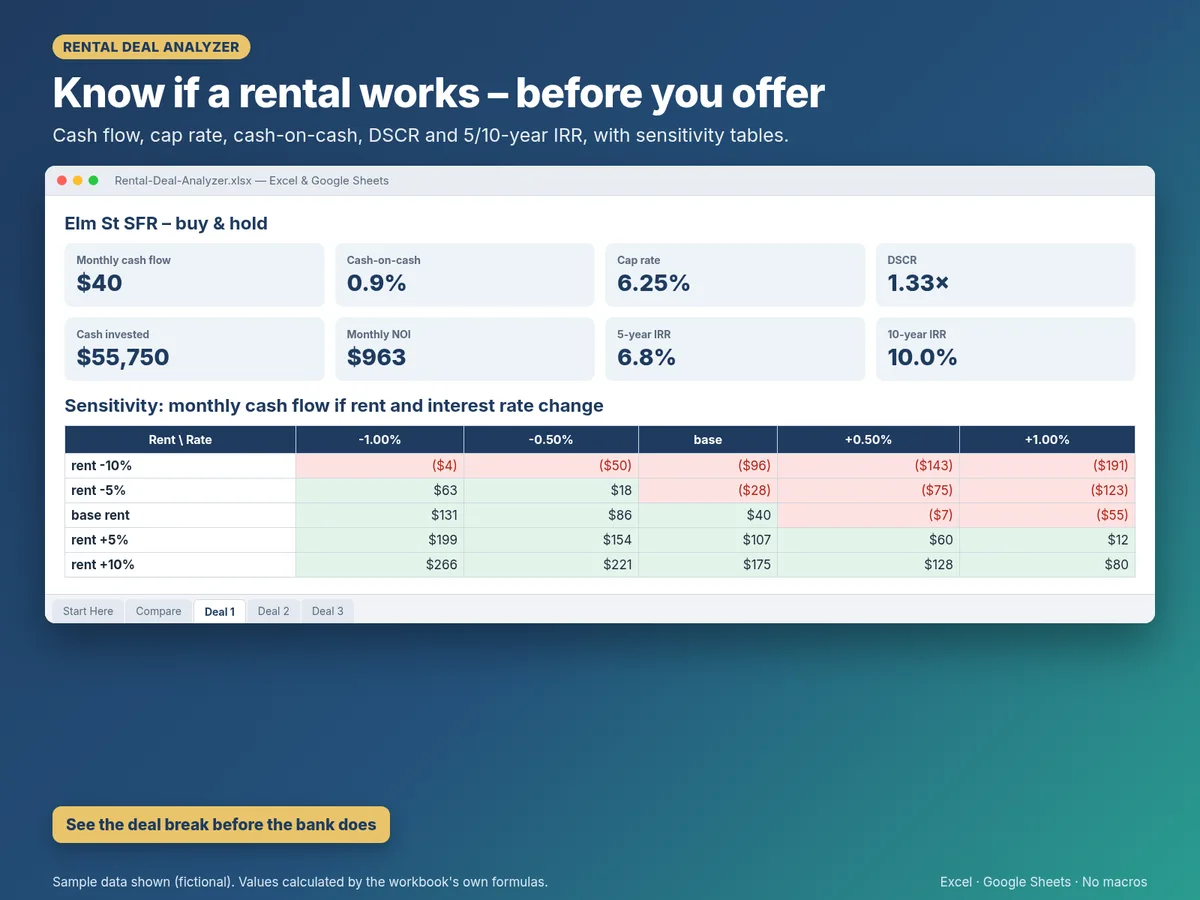Open the Start Here sheet tab

(x=88, y=611)
